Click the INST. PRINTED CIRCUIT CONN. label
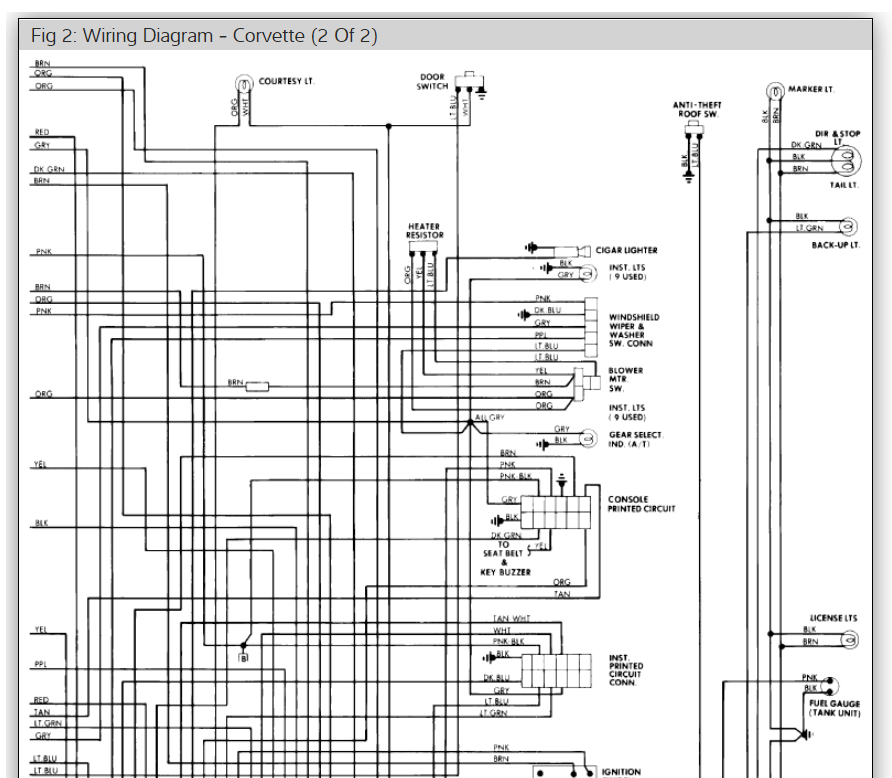The width and height of the screenshot is (892, 778). point(626,670)
